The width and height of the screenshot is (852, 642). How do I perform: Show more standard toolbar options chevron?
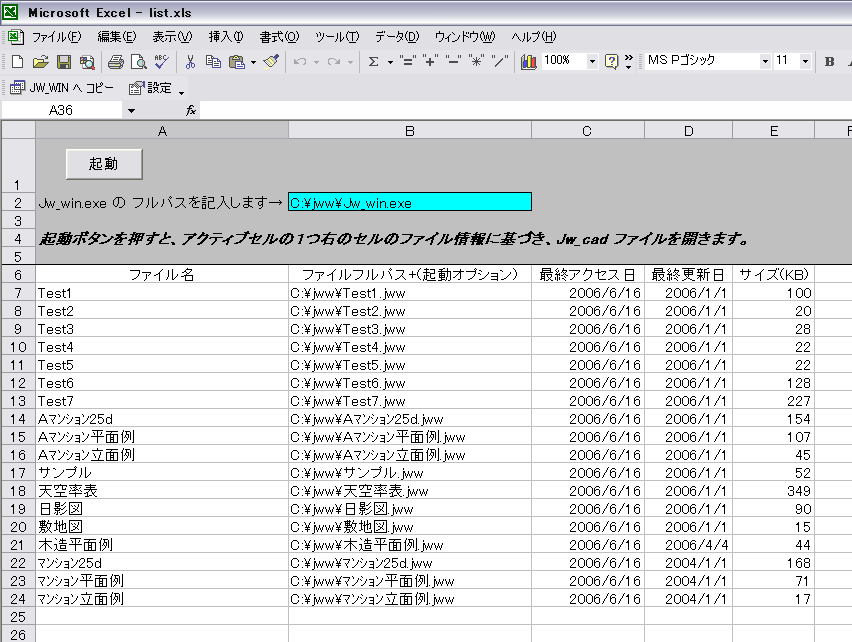pos(629,61)
